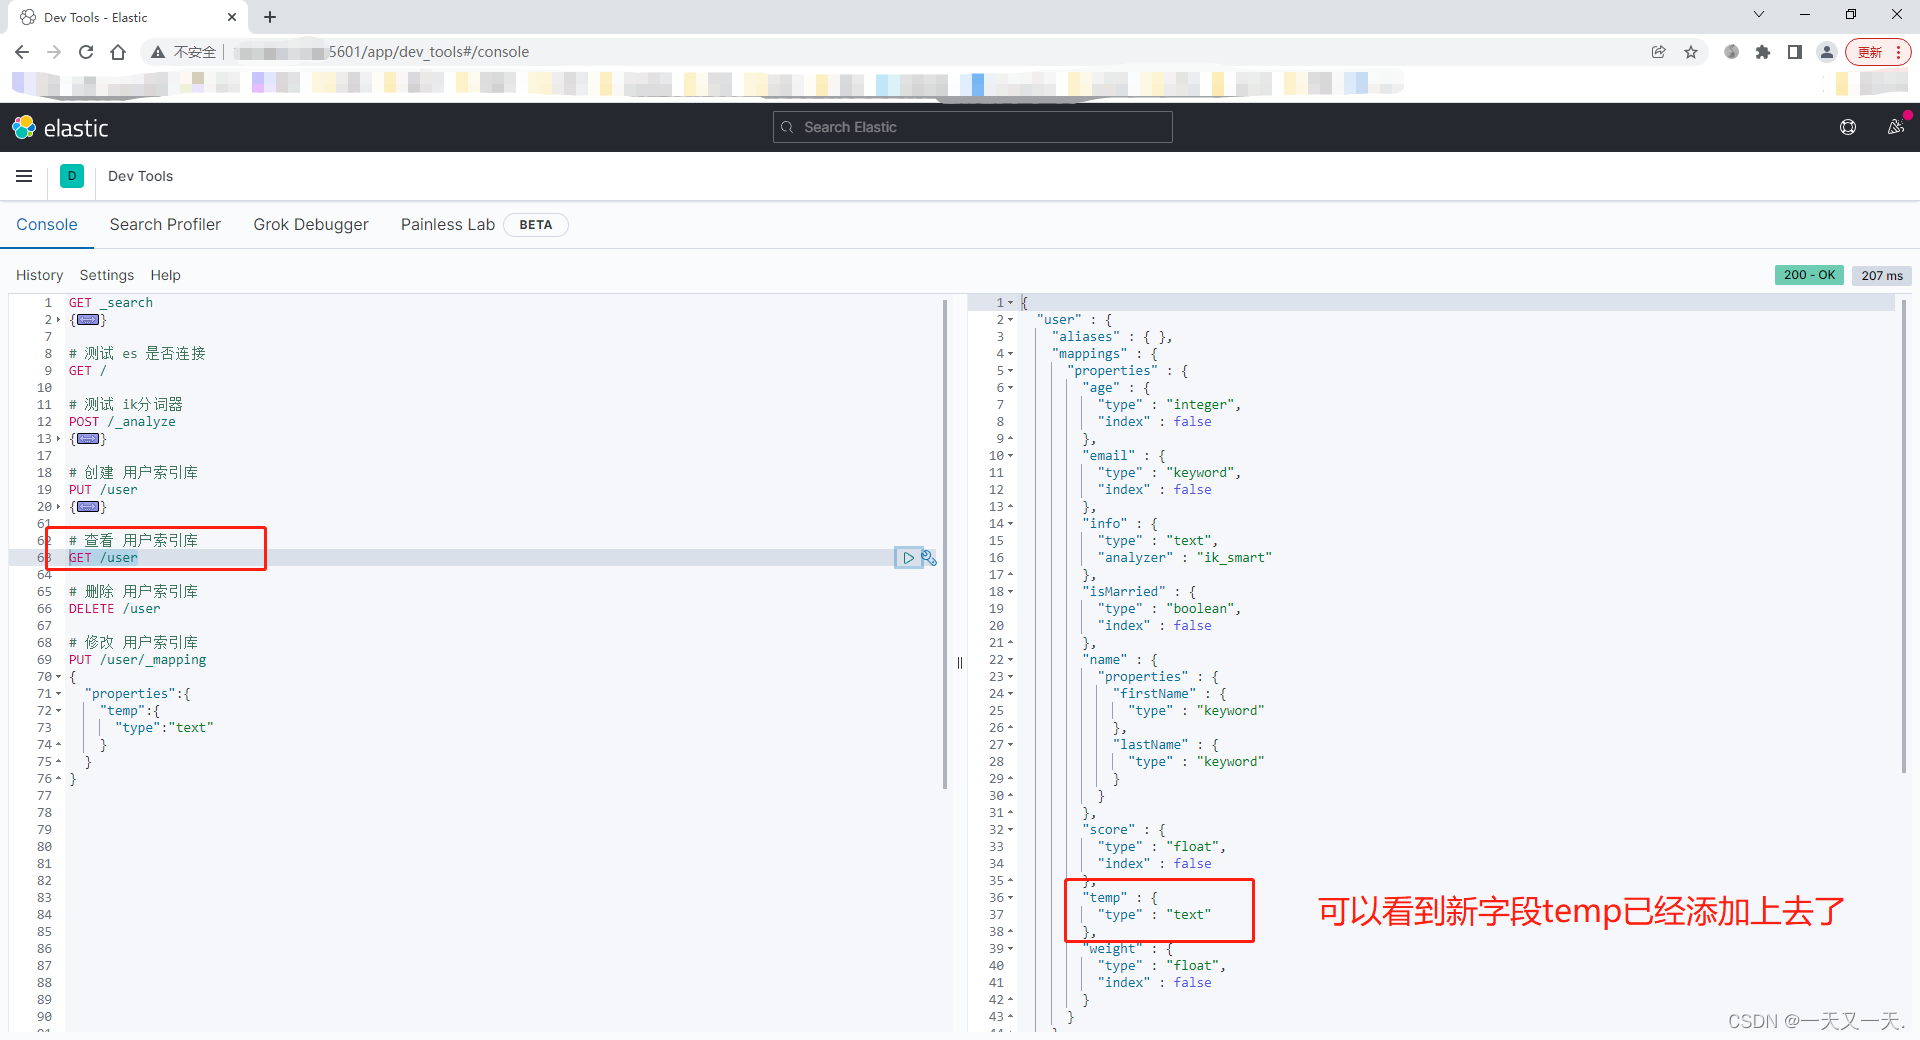Open the Settings menu in the console
This screenshot has width=1920, height=1040.
[x=105, y=275]
